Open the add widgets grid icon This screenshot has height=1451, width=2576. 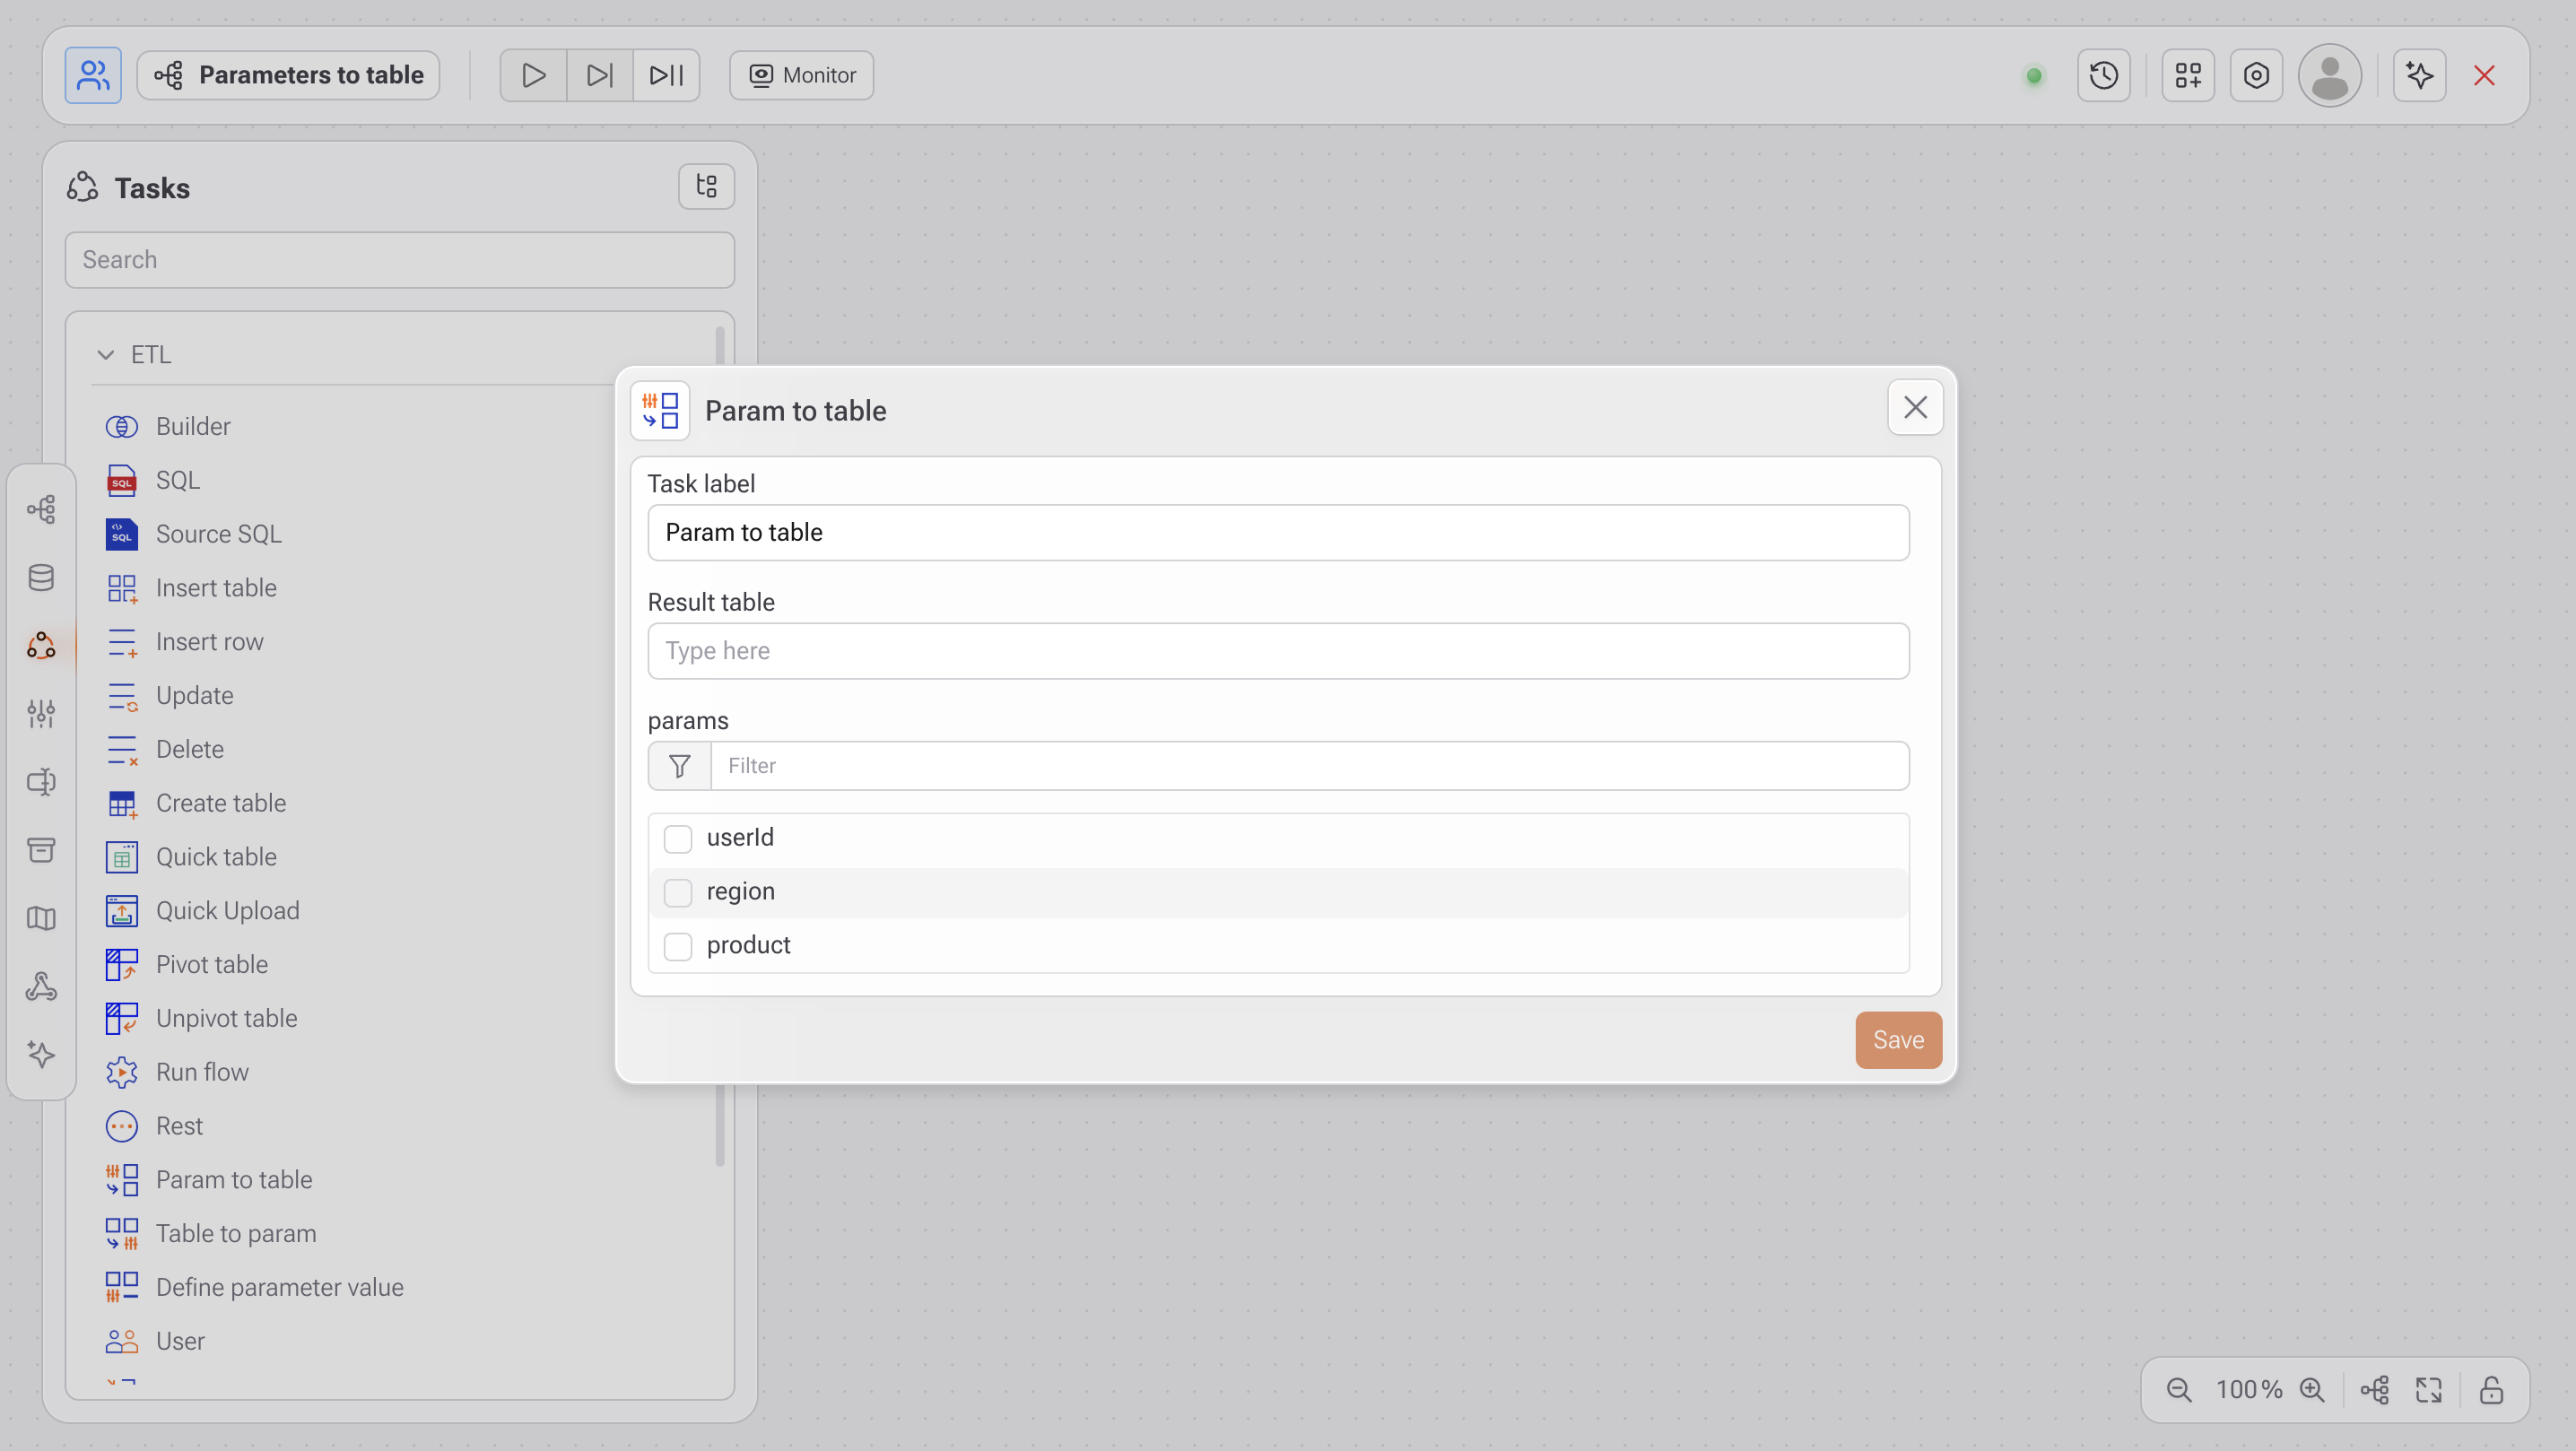[2187, 75]
